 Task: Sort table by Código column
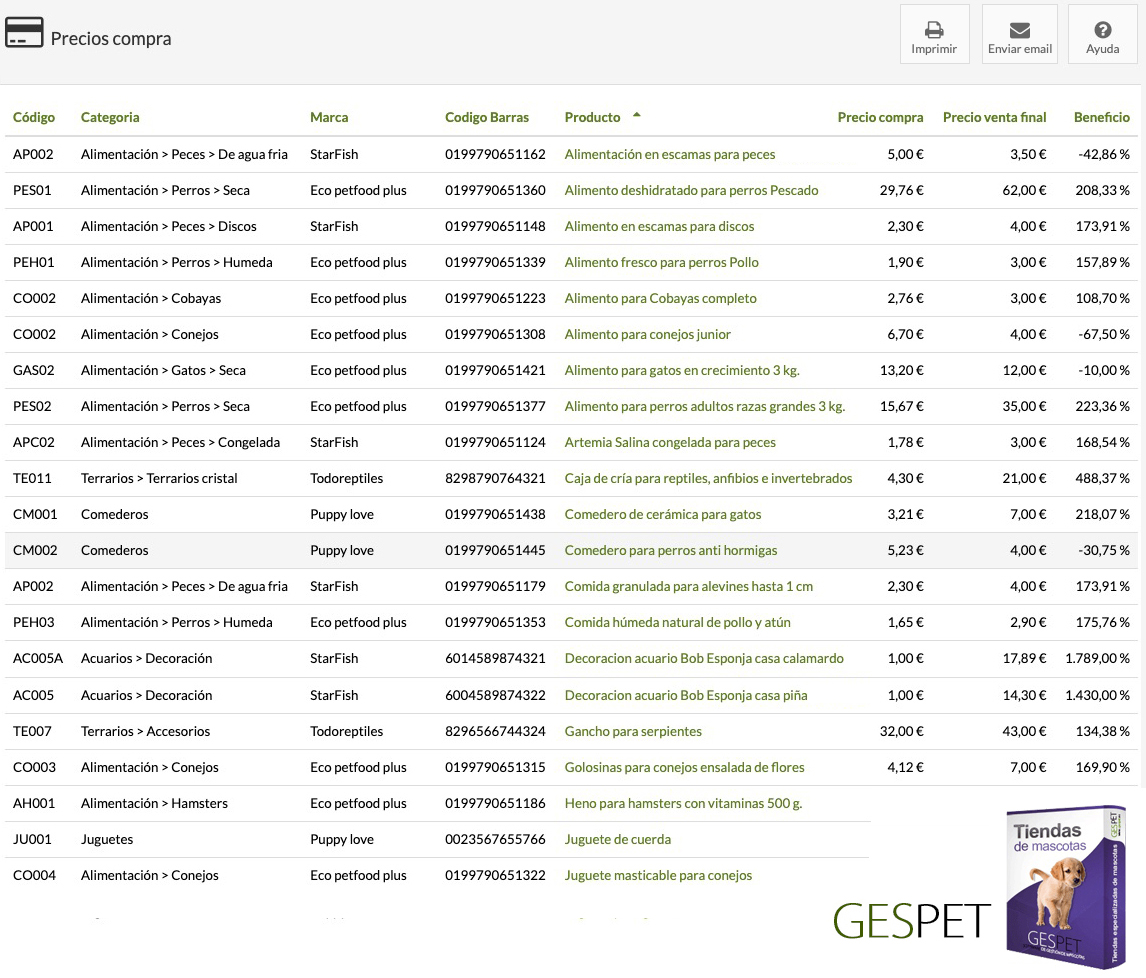pos(34,117)
